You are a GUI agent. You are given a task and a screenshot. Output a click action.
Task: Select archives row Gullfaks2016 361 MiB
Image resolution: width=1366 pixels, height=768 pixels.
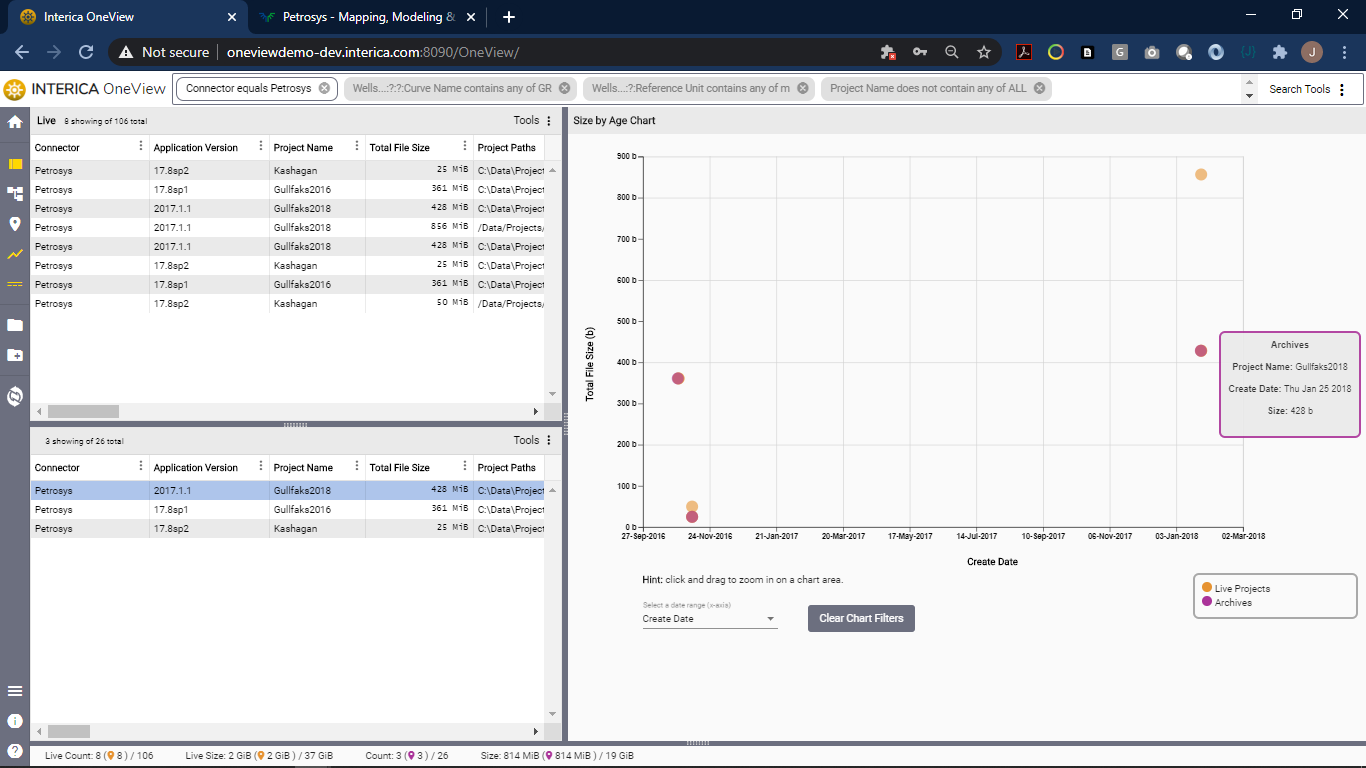(x=288, y=509)
